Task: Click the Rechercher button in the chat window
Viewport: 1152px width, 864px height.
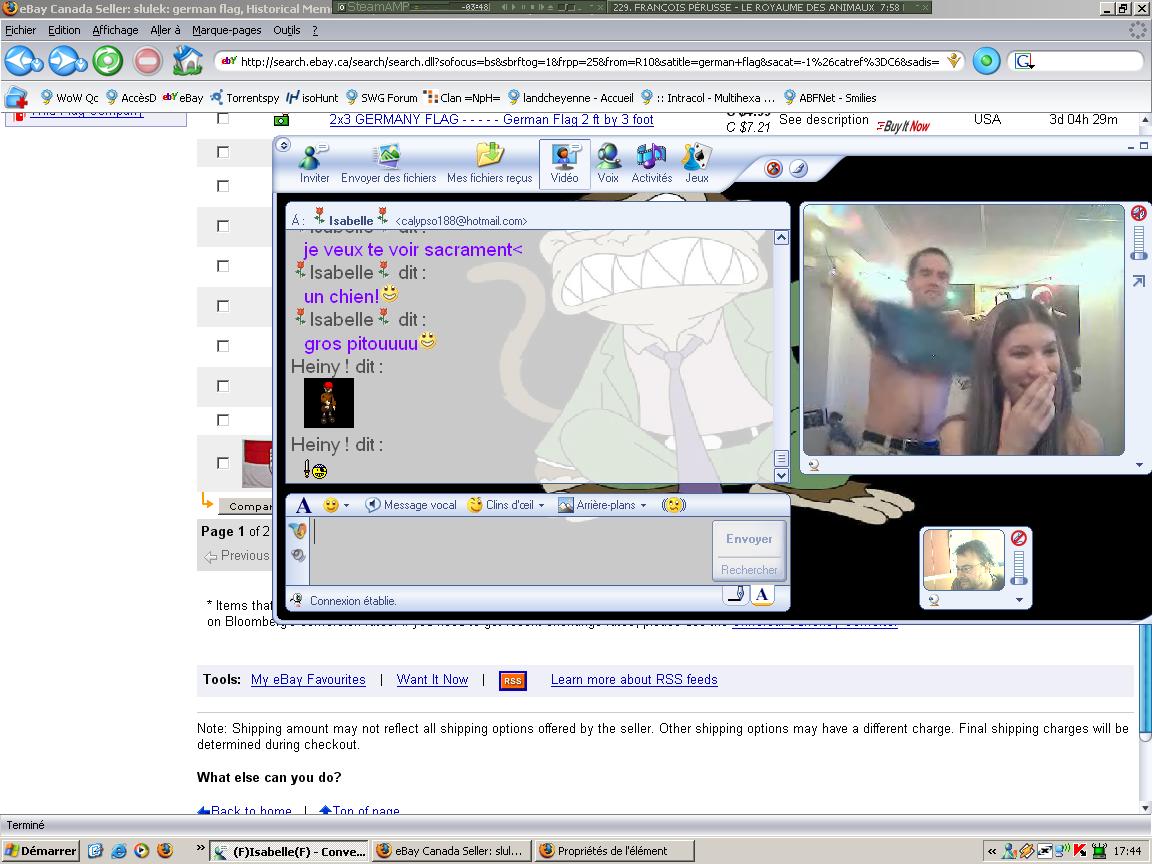Action: coord(749,569)
